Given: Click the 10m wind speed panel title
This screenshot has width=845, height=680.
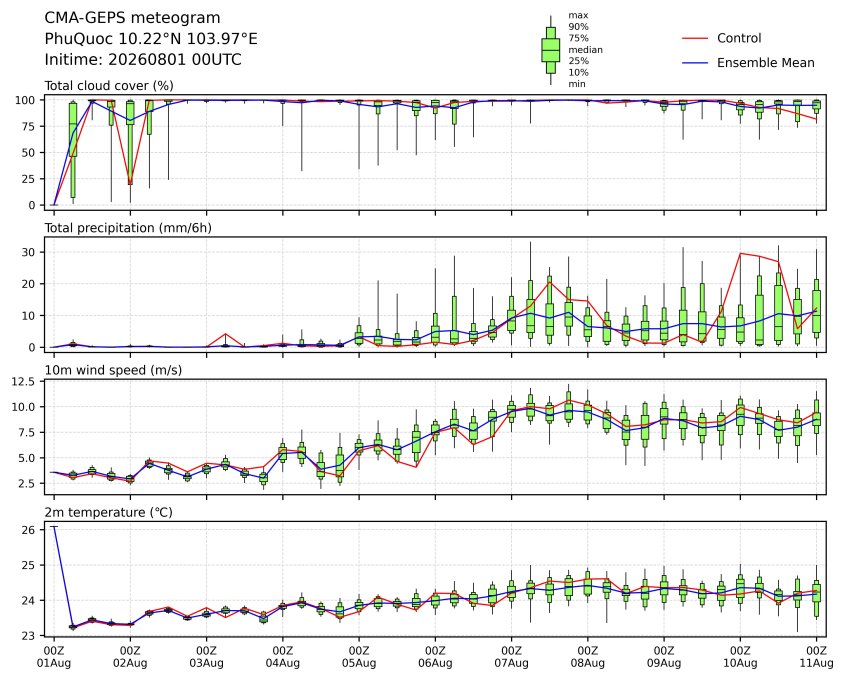Looking at the screenshot, I should [113, 370].
